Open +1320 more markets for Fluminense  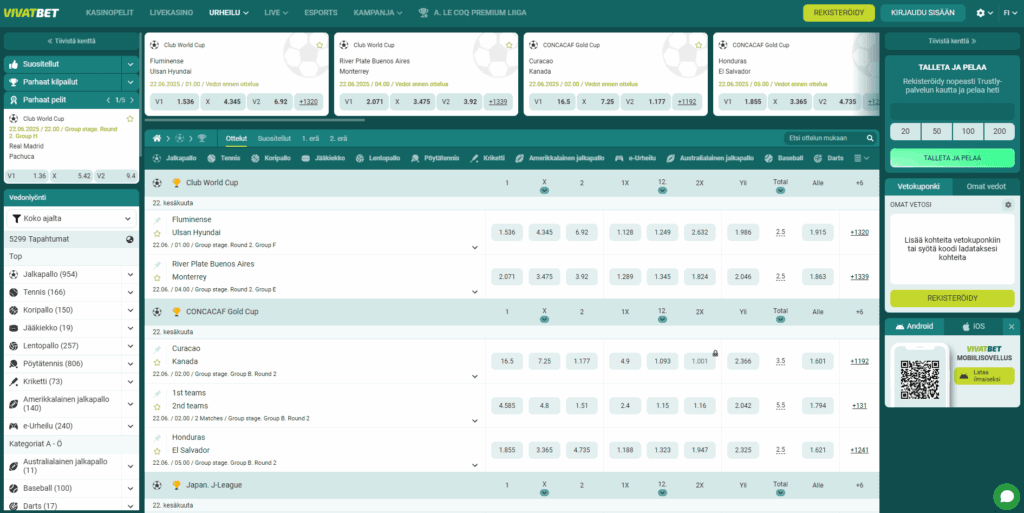pos(859,232)
